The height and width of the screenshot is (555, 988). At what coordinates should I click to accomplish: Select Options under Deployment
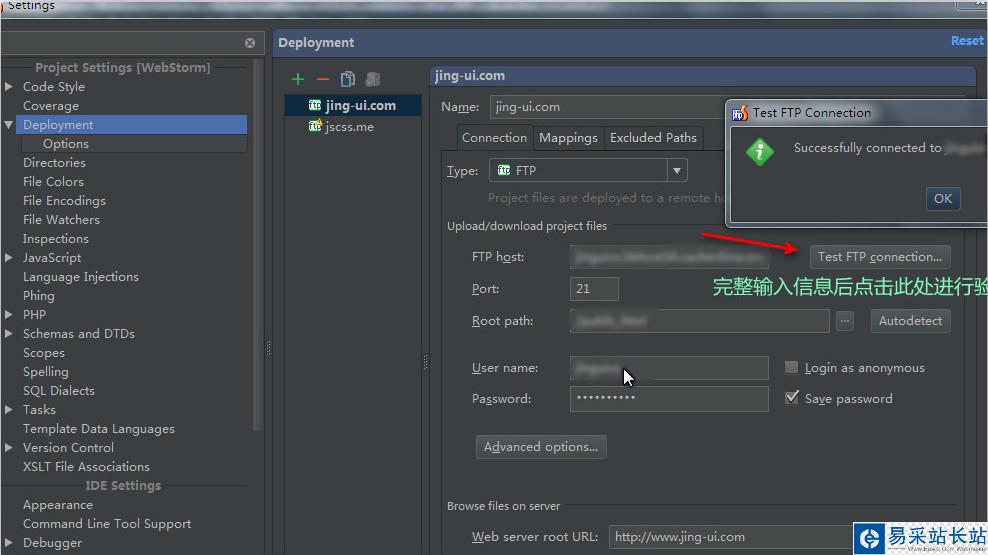coord(66,144)
